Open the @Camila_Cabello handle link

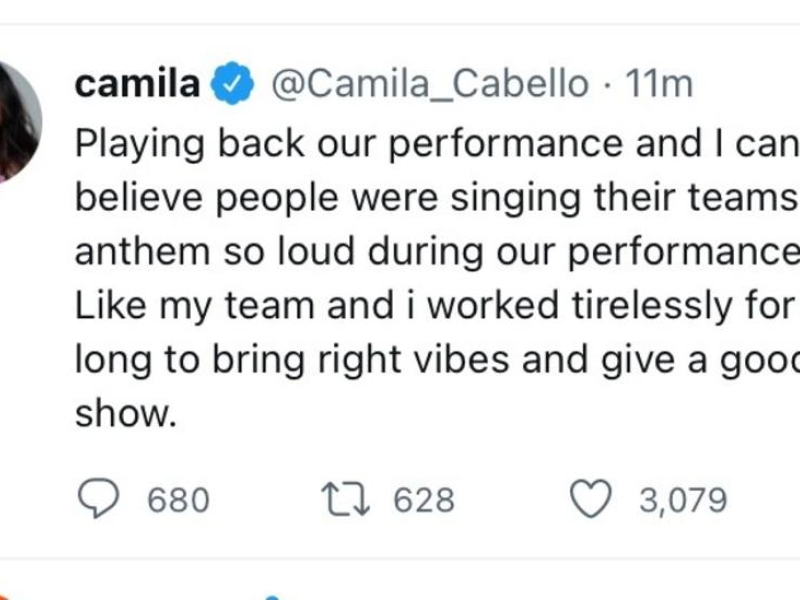[x=430, y=84]
